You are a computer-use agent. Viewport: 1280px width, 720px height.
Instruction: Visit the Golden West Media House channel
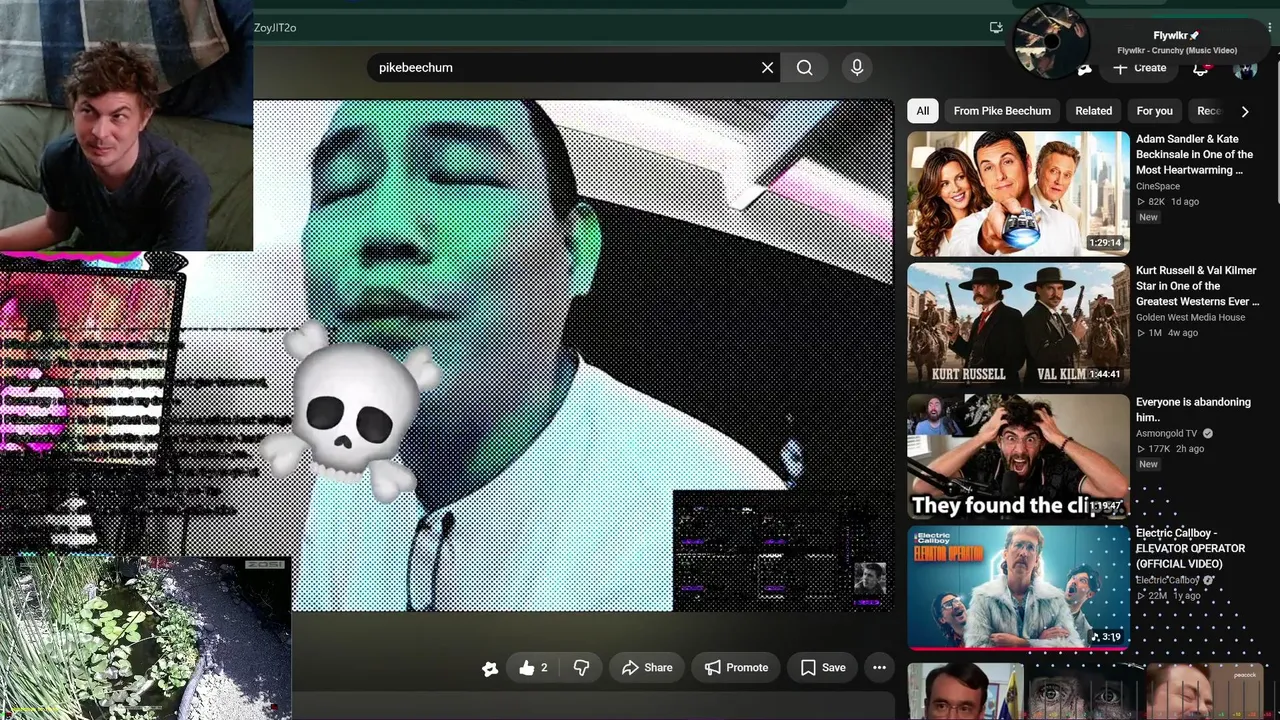coord(1190,317)
